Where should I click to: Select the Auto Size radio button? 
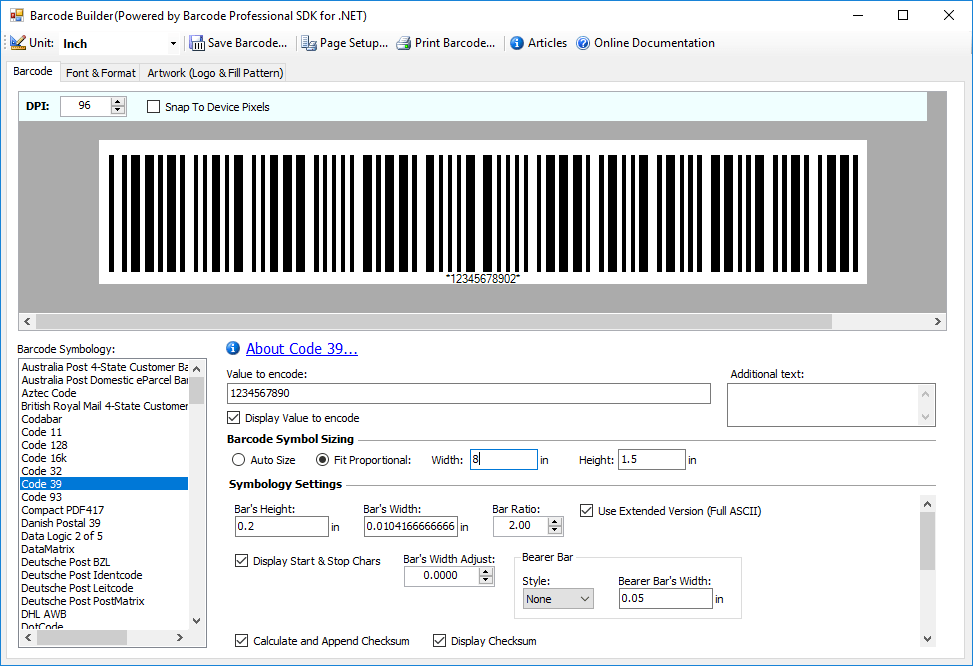[x=239, y=459]
